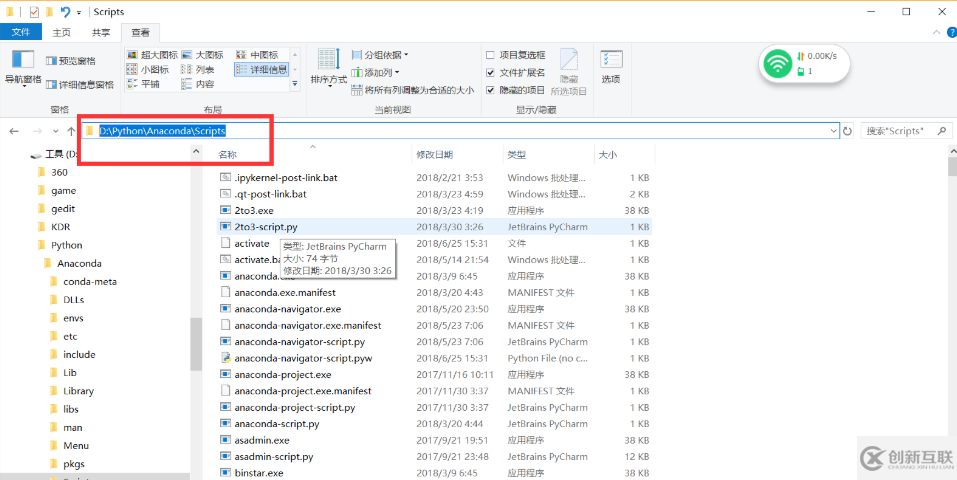
Task: Open the address bar history dropdown
Action: point(834,131)
